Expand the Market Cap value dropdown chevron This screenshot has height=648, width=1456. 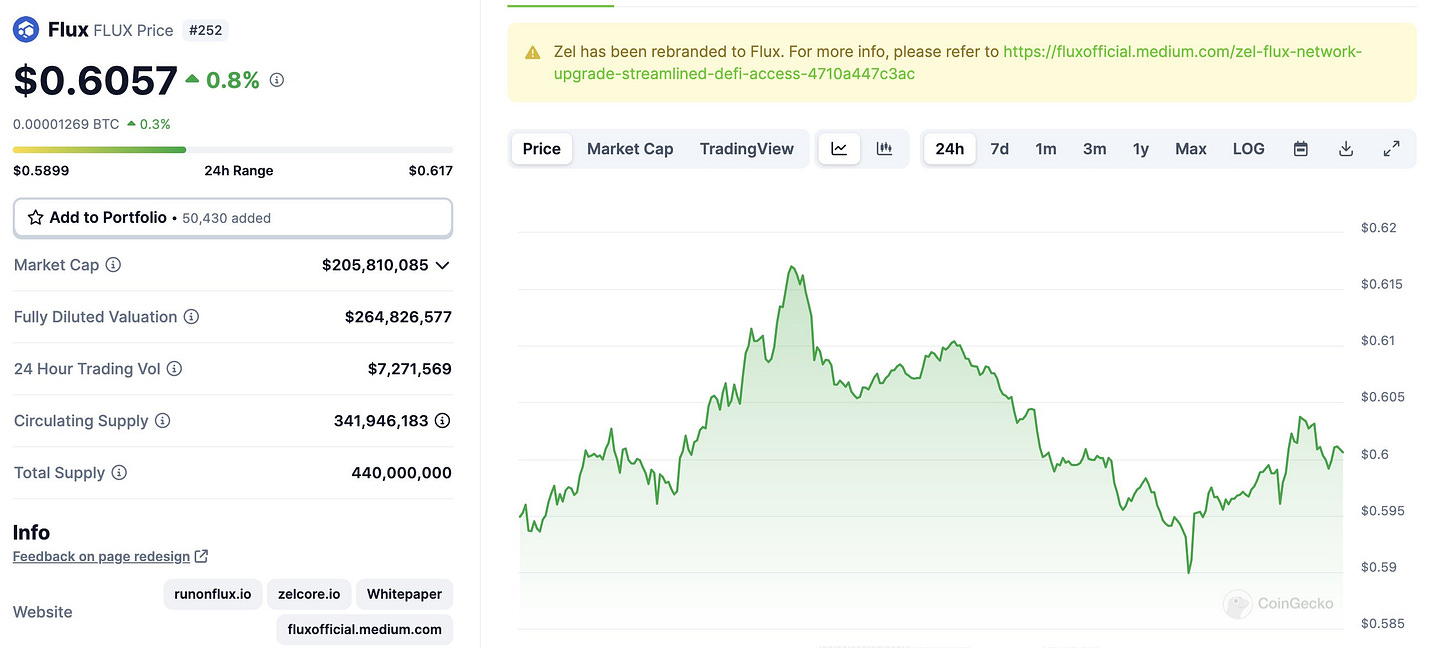point(442,265)
